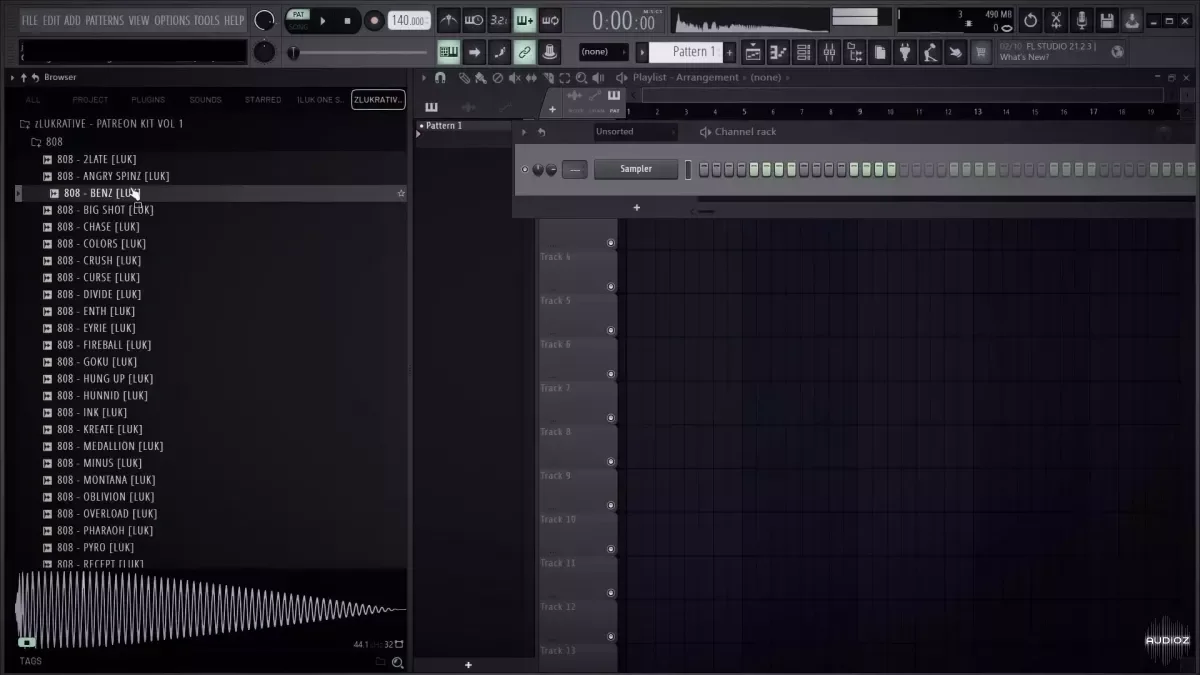This screenshot has width=1200, height=675.
Task: Toggle Sampler channel select bar
Action: (688, 170)
